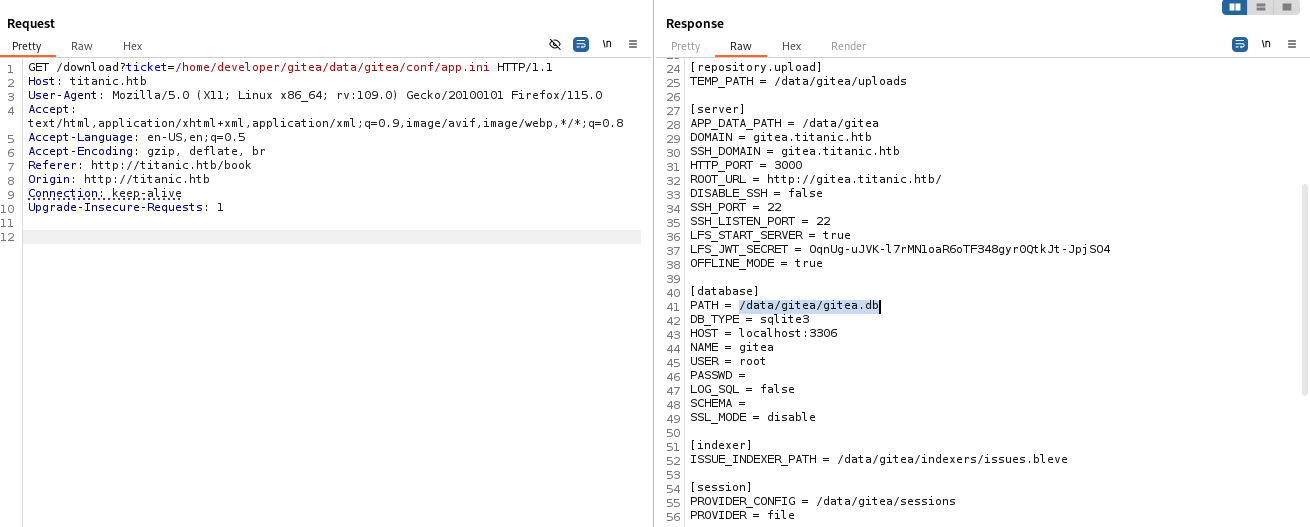The height and width of the screenshot is (527, 1310).
Task: Open Request panel hamburger options menu
Action: tap(633, 44)
